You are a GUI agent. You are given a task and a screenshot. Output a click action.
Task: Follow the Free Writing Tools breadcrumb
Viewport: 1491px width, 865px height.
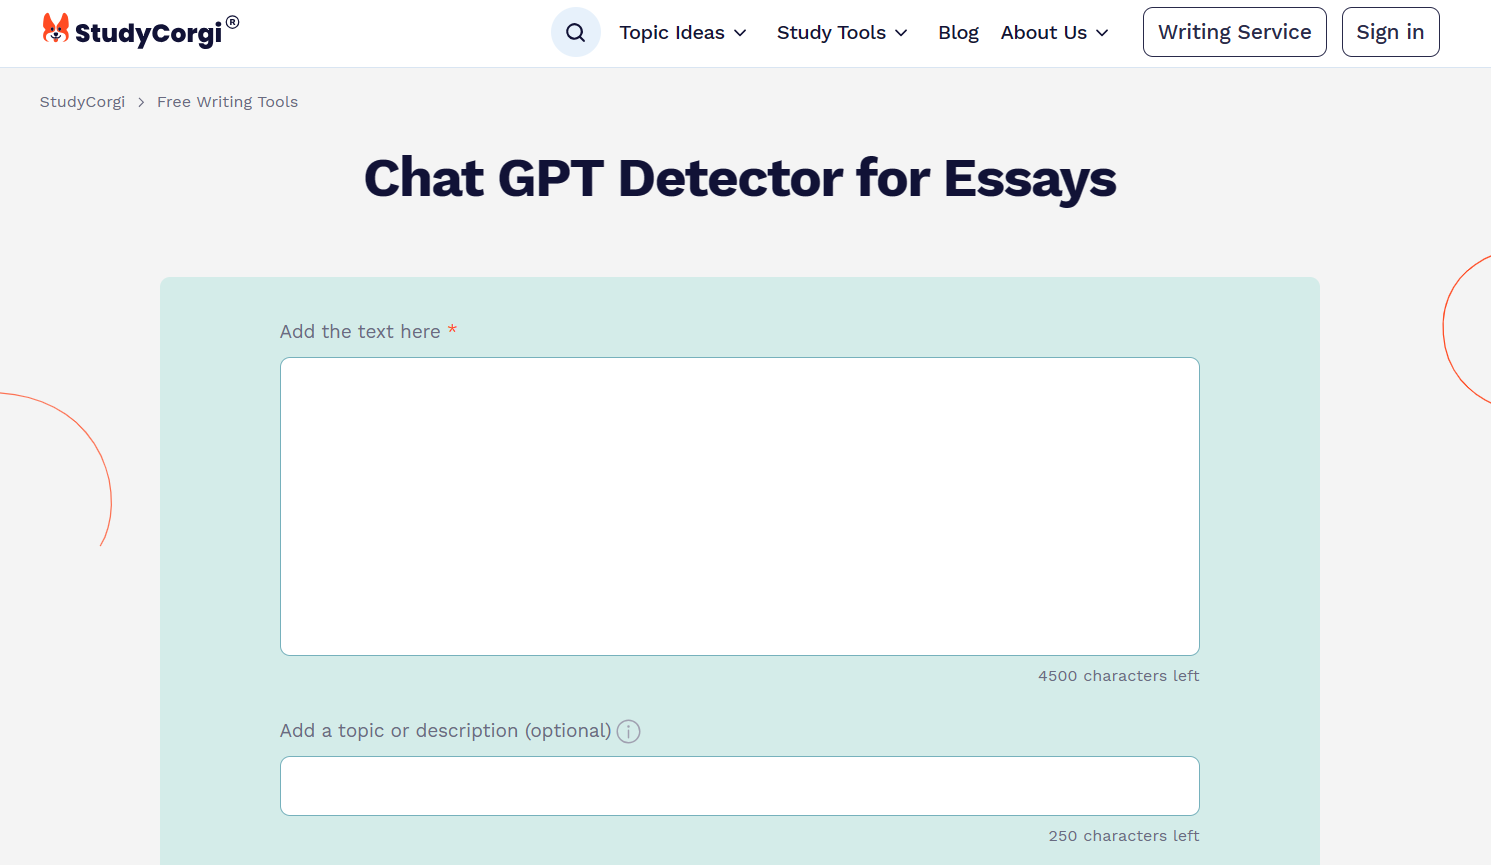pyautogui.click(x=227, y=102)
